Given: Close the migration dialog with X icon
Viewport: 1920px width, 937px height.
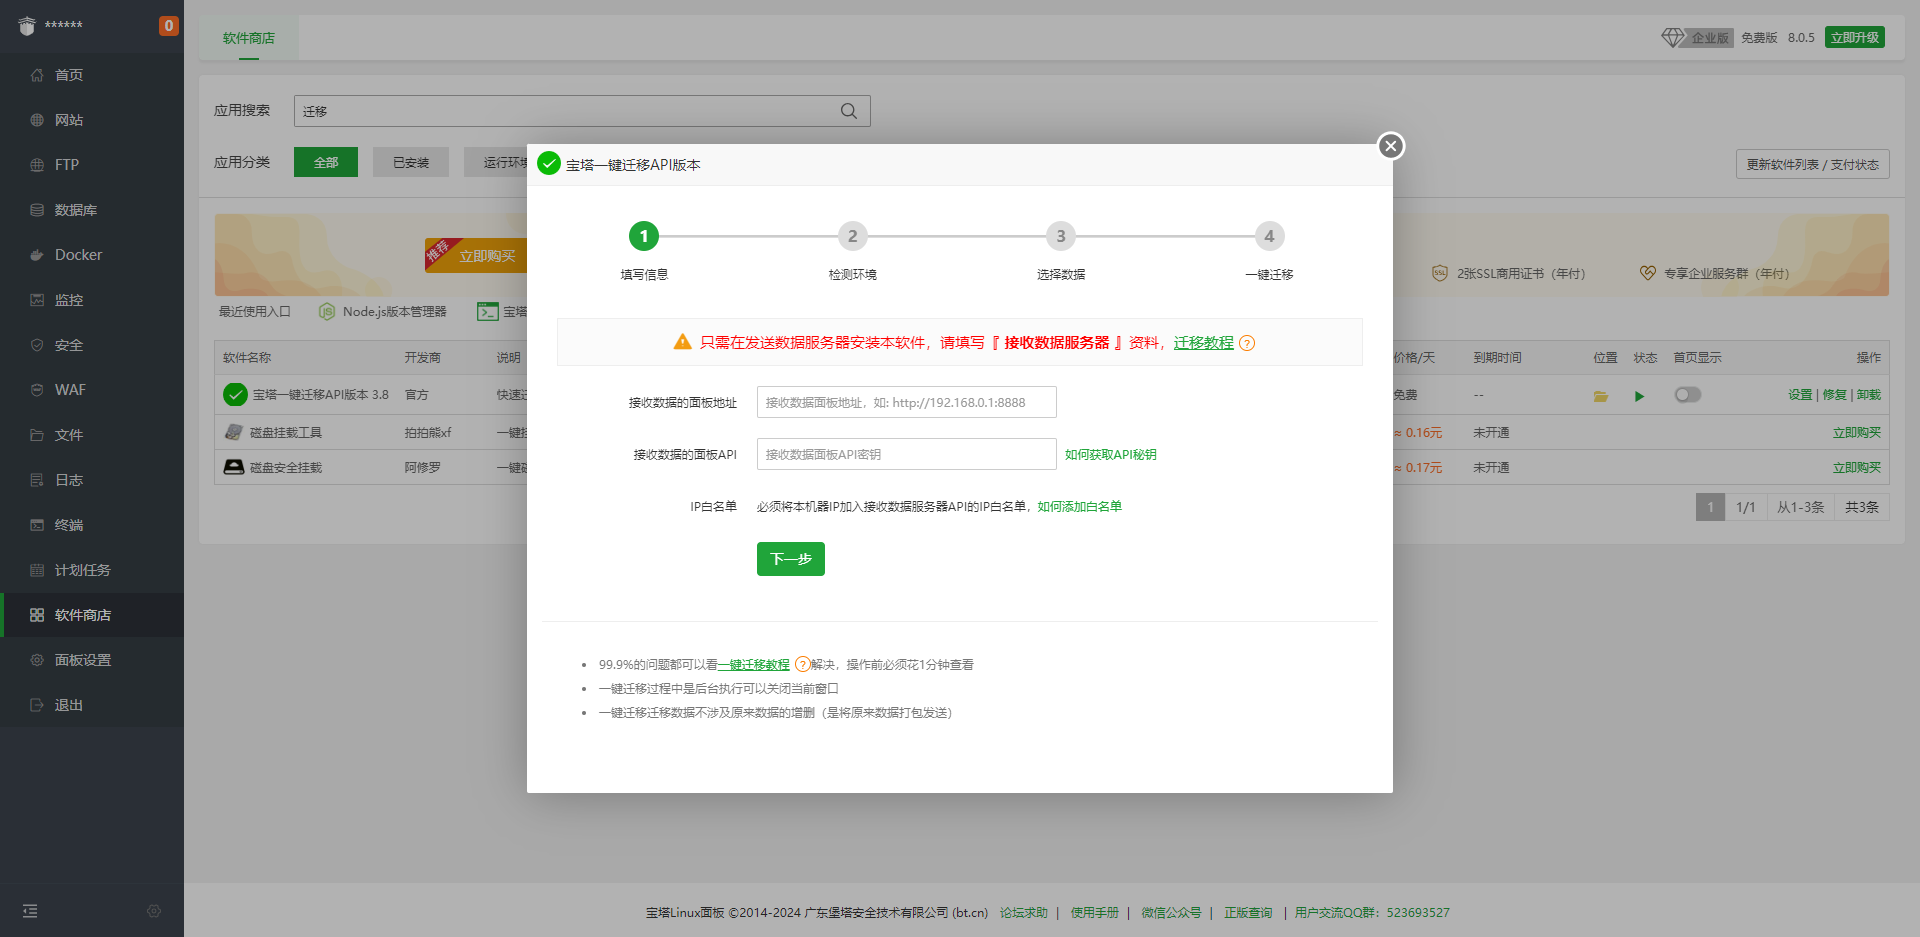Looking at the screenshot, I should point(1390,146).
